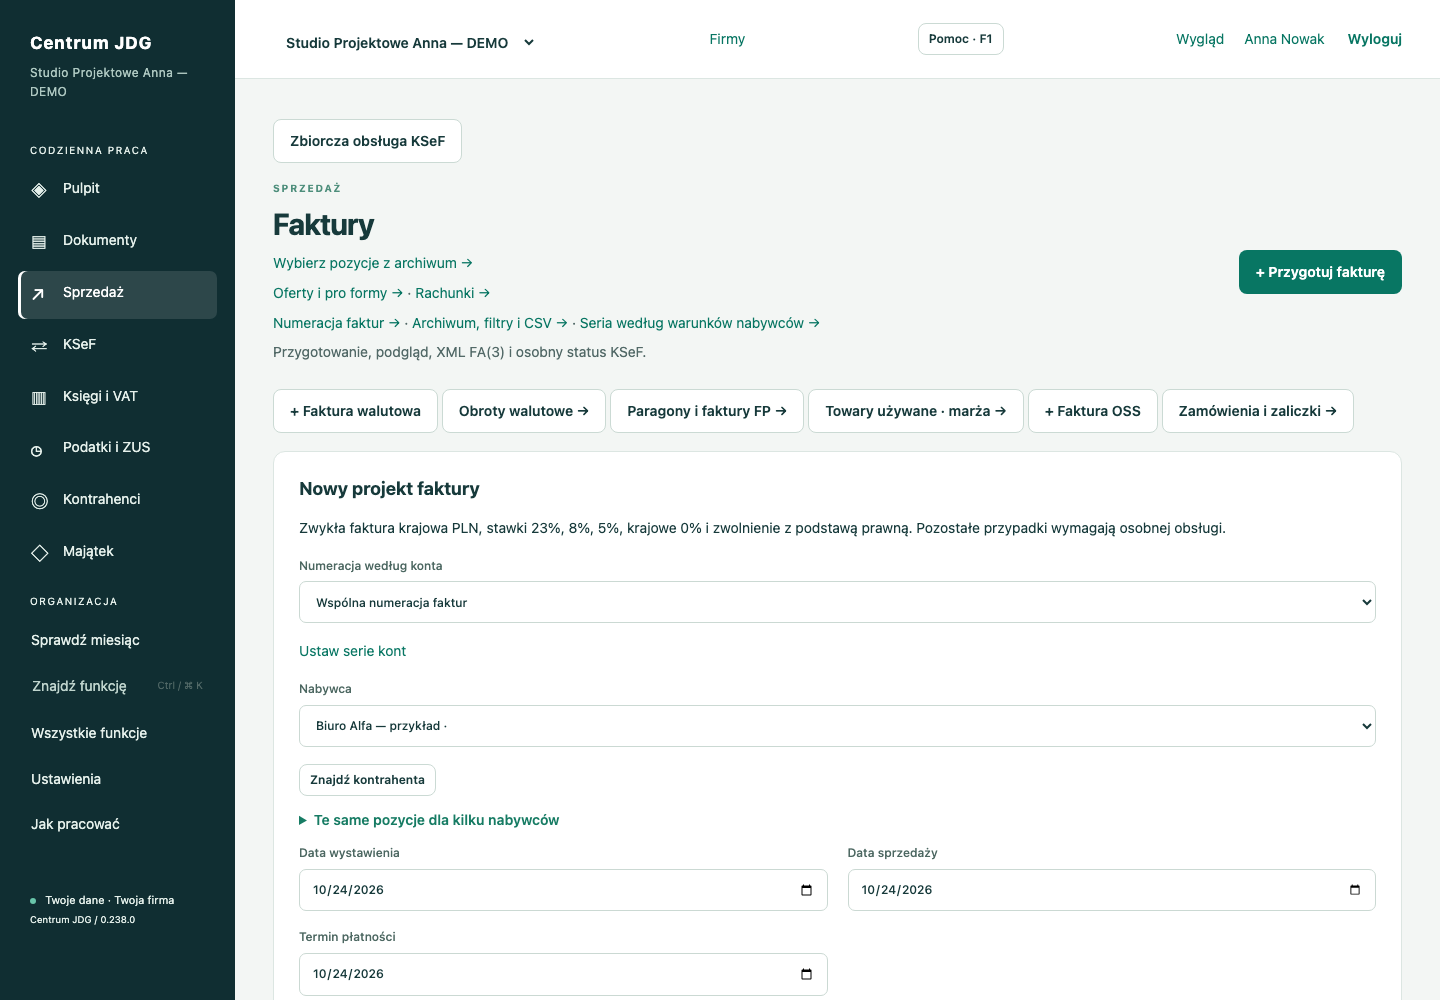Open the KSeF menu item
The width and height of the screenshot is (1440, 1000).
pos(118,345)
